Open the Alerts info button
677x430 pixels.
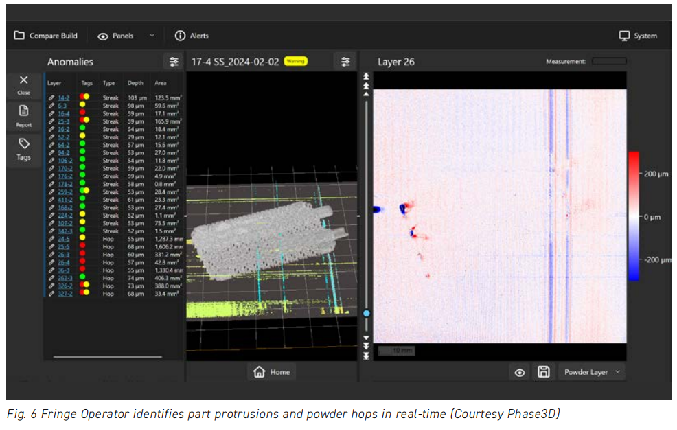click(191, 35)
